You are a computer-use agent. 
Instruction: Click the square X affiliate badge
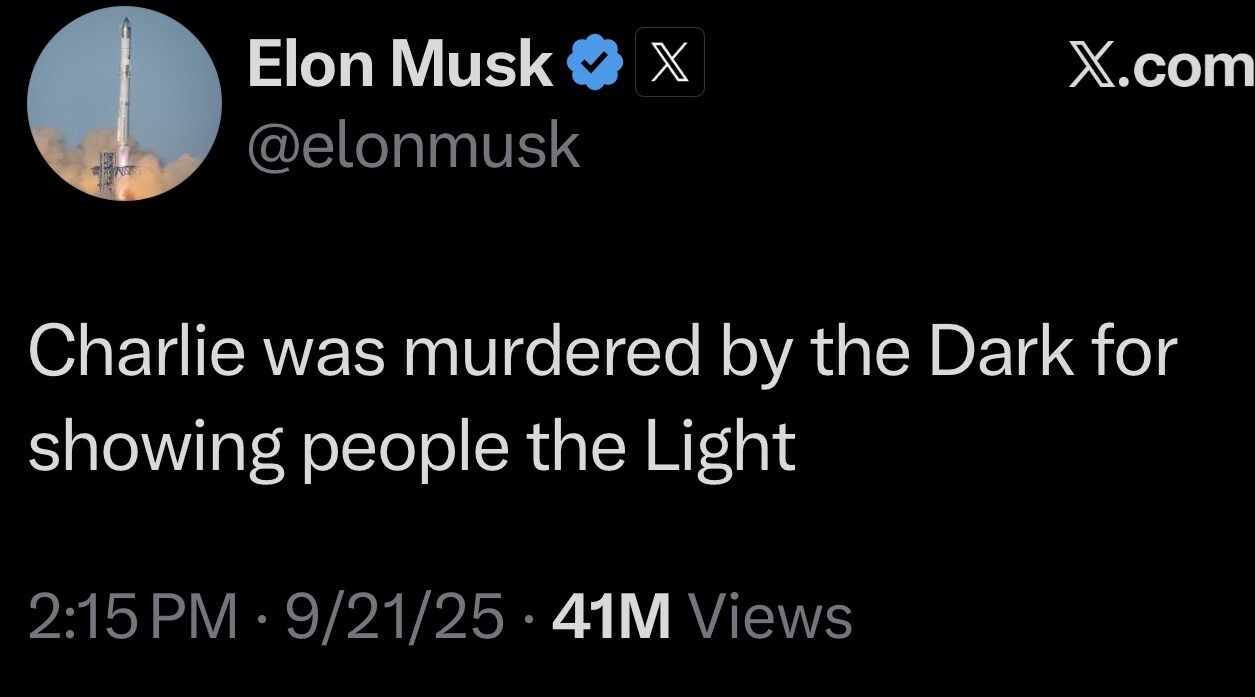point(669,62)
